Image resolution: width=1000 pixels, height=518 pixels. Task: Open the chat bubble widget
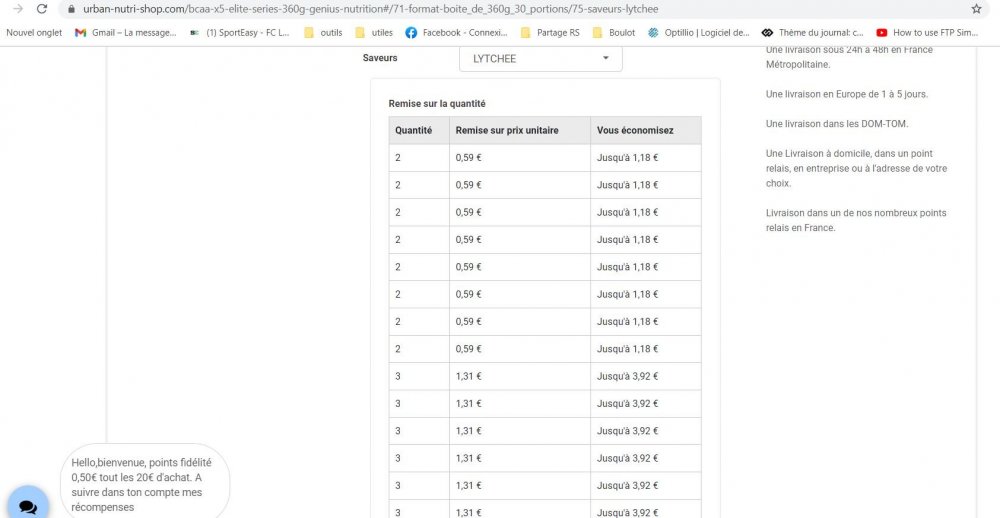pyautogui.click(x=27, y=507)
